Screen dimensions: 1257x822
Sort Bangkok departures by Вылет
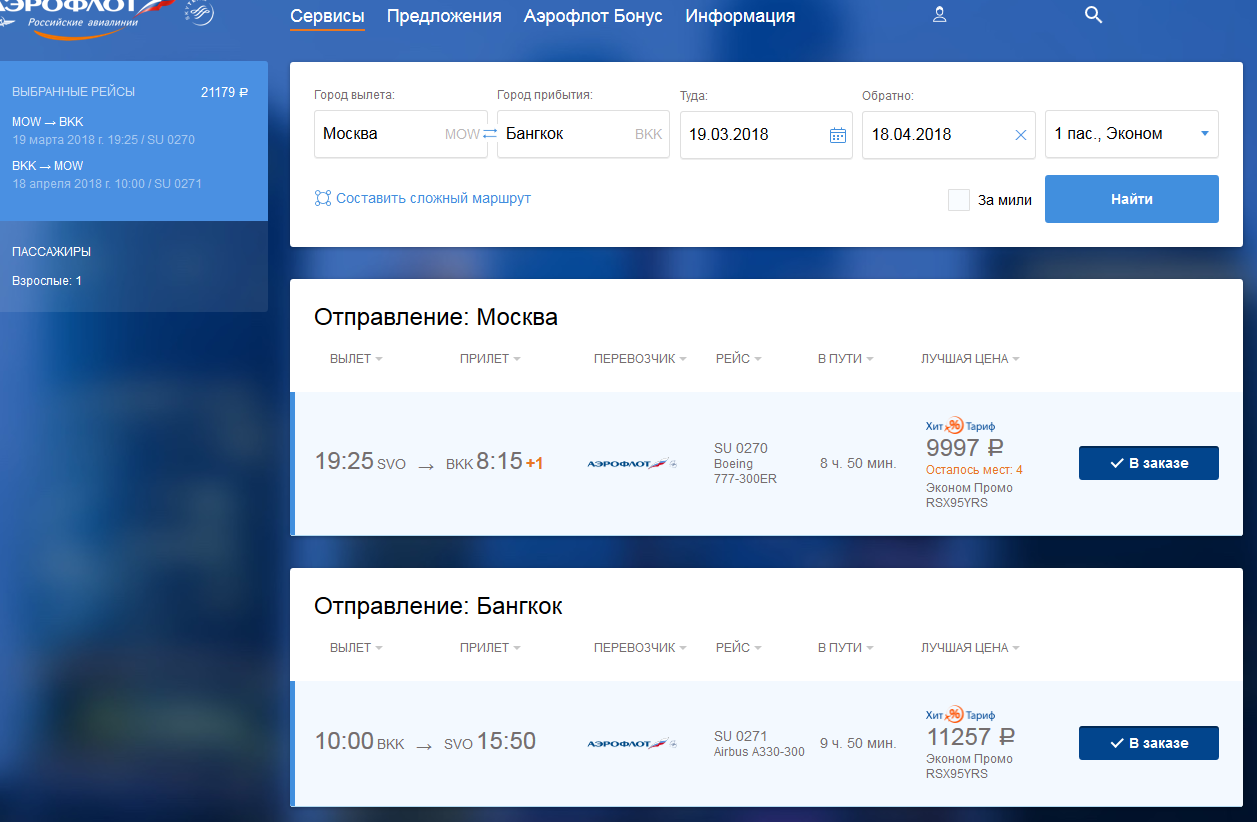[356, 648]
